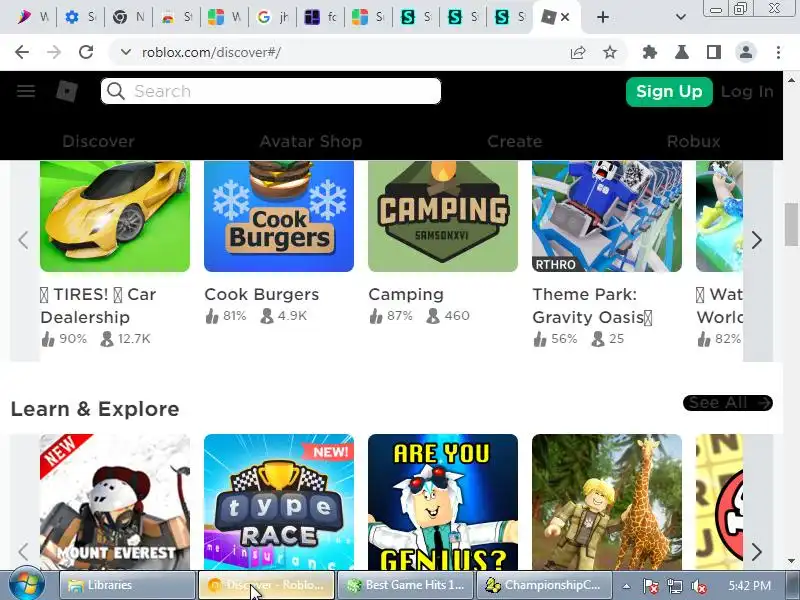Click the page vertical scrollbar thumb
This screenshot has width=800, height=600.
point(791,224)
